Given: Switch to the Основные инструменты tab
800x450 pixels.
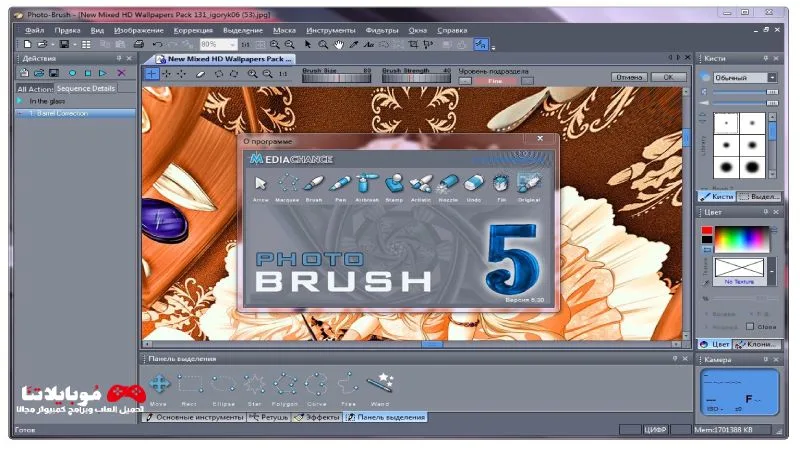Looking at the screenshot, I should pos(194,417).
